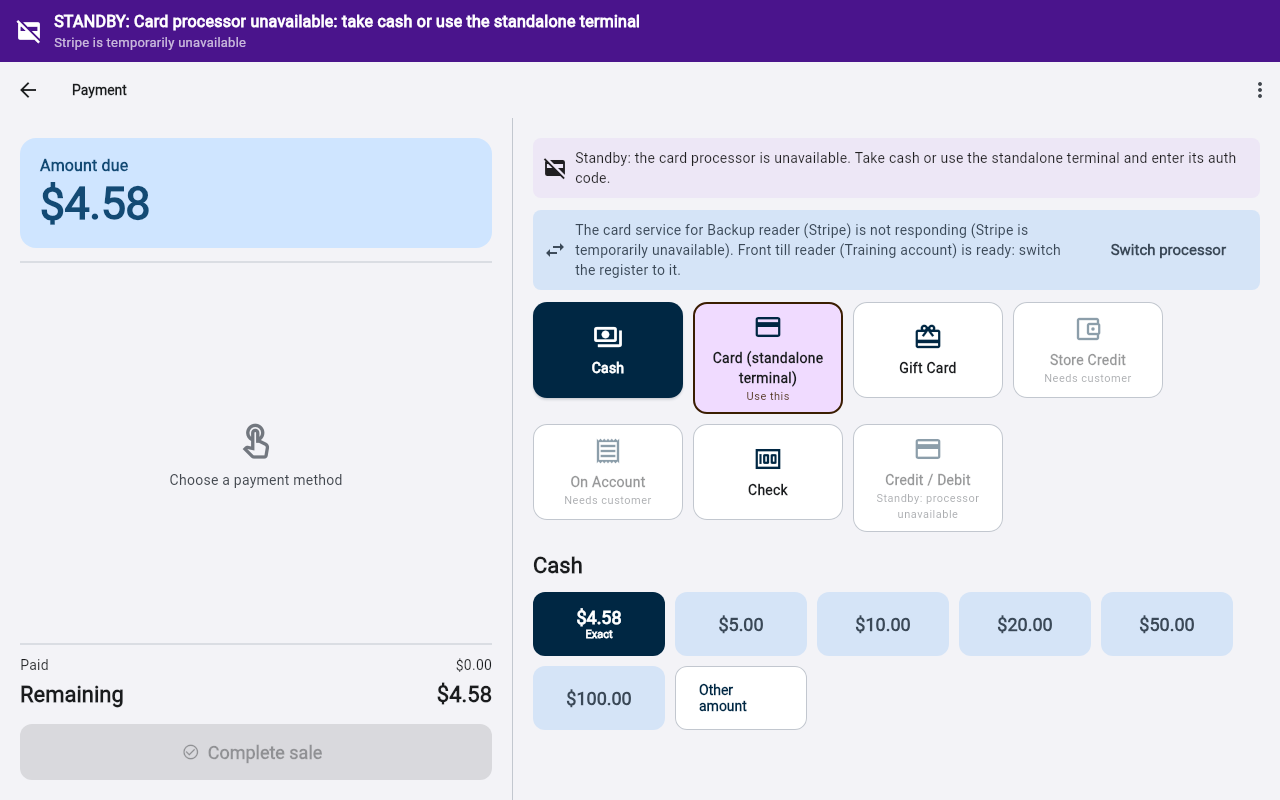Click the Paid $0.00 value
1280x800 pixels.
pos(474,665)
